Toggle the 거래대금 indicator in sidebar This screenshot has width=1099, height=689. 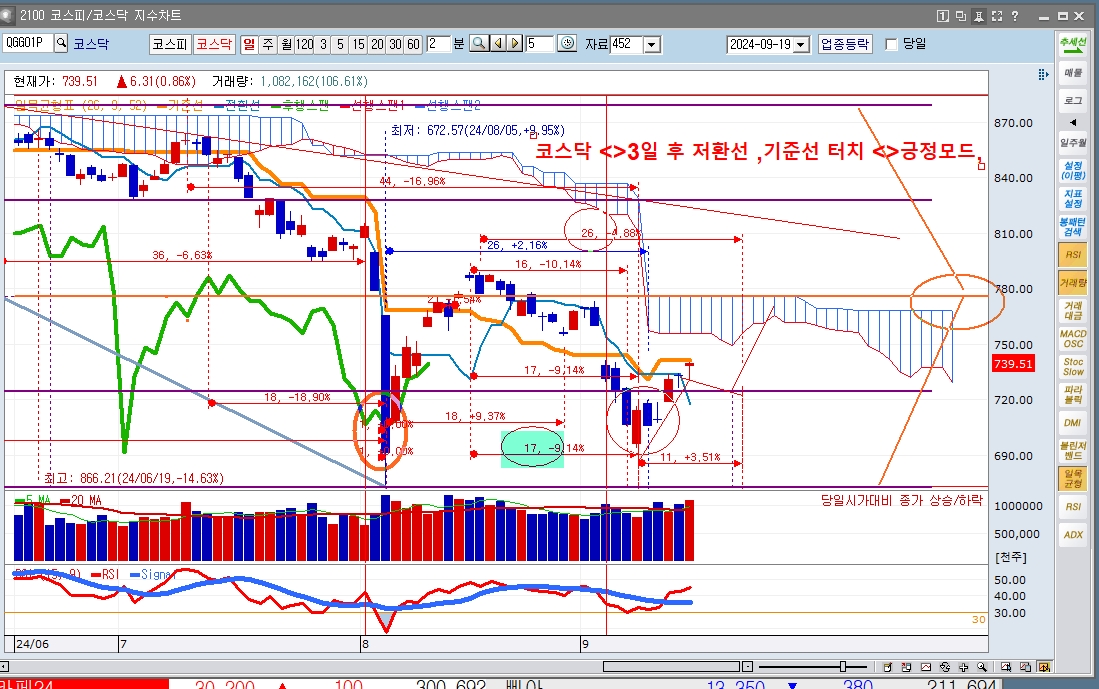click(1072, 311)
